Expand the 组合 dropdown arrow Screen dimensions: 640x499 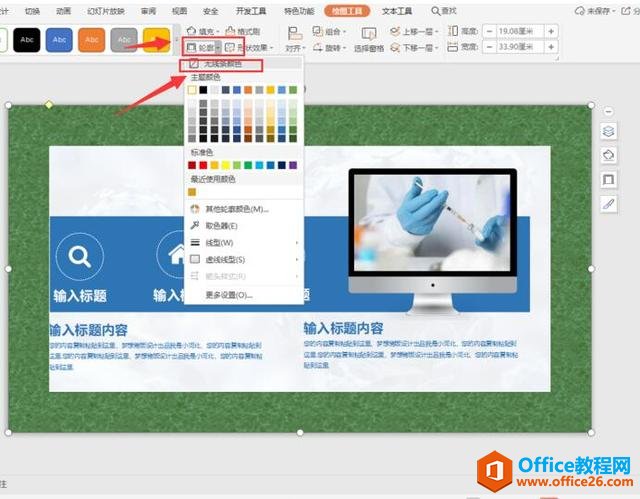click(344, 31)
